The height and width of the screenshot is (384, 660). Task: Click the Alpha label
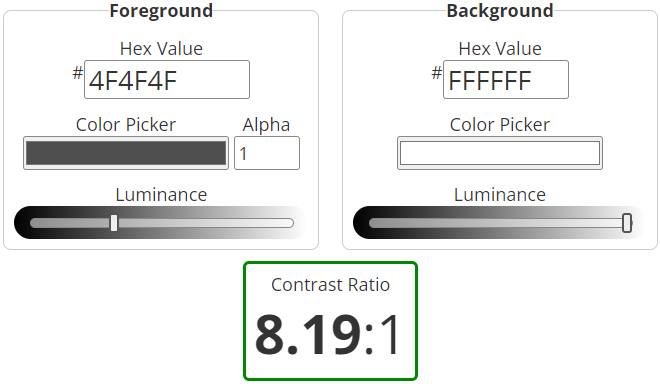pos(266,125)
